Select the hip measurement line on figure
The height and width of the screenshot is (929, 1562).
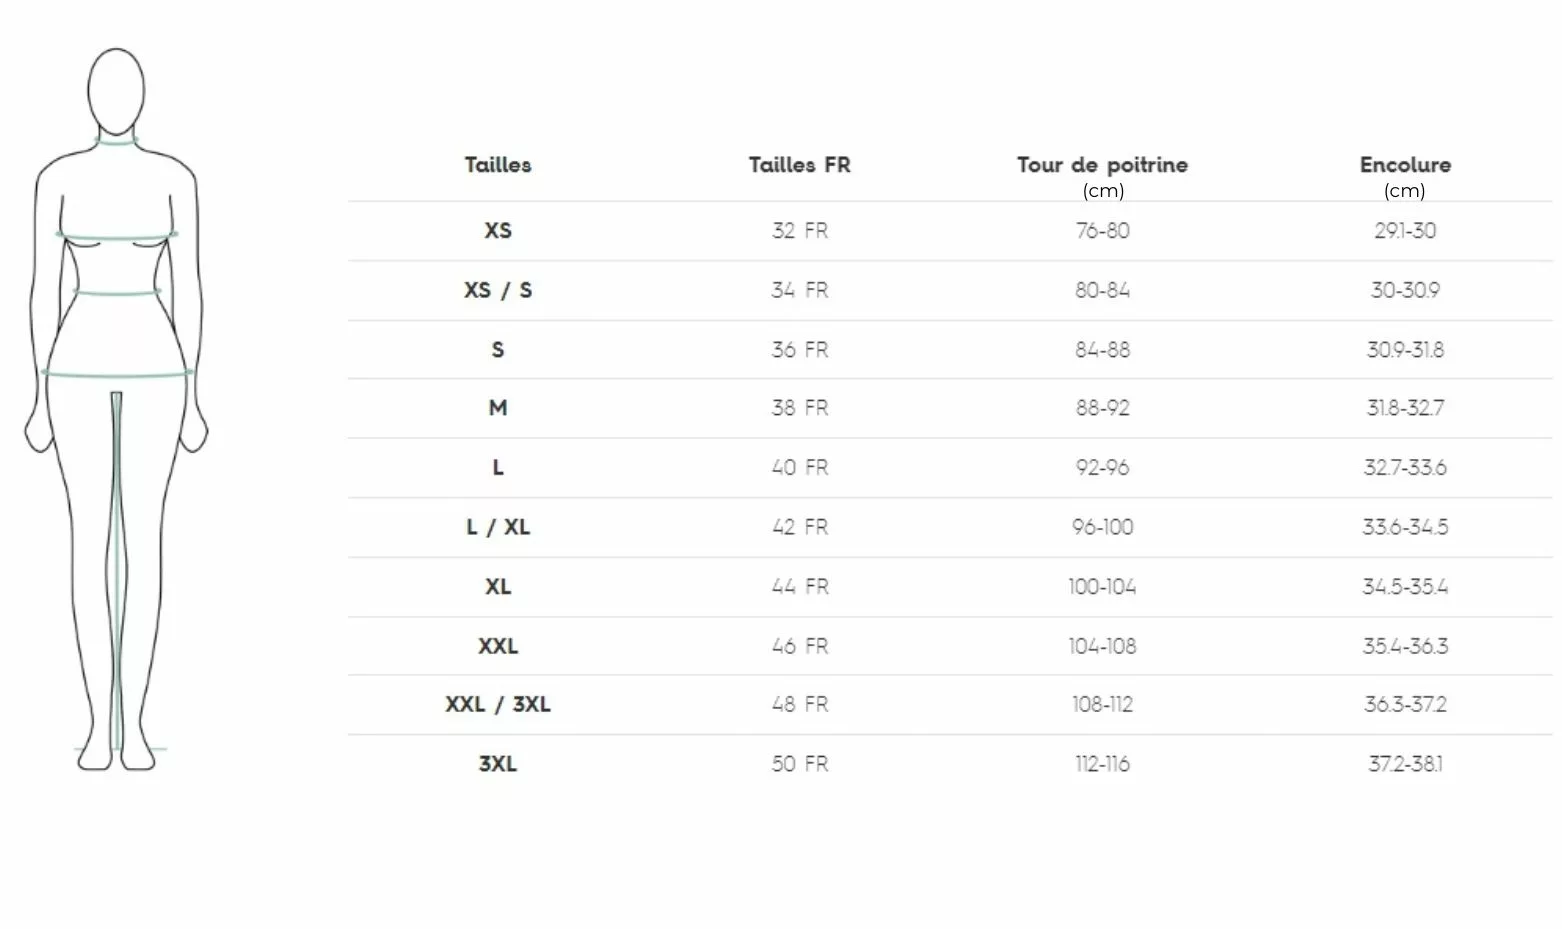pos(117,374)
